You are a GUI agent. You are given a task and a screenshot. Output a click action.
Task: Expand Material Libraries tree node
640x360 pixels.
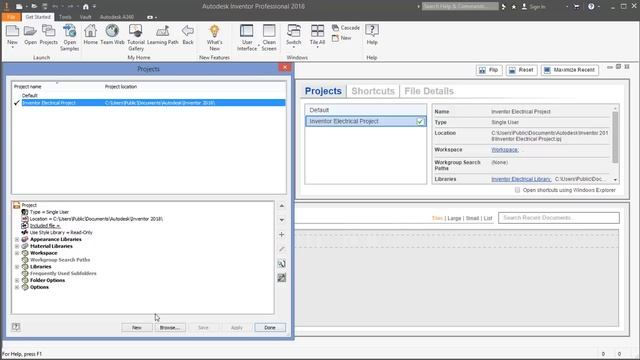pyautogui.click(x=17, y=247)
